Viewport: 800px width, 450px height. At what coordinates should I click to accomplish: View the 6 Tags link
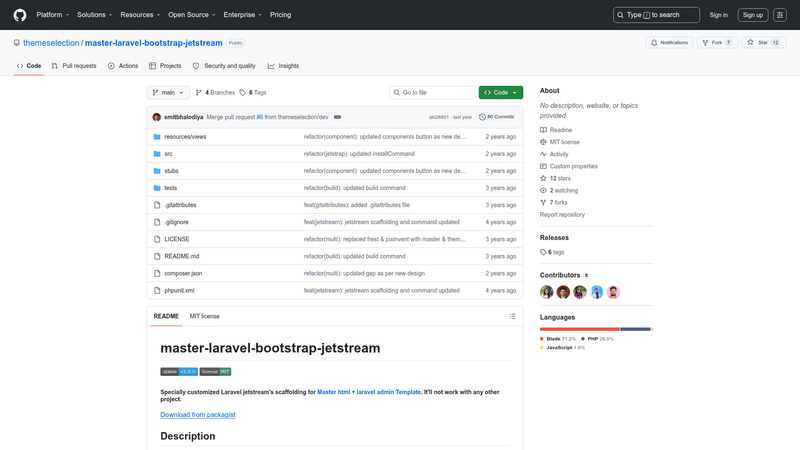pyautogui.click(x=253, y=92)
